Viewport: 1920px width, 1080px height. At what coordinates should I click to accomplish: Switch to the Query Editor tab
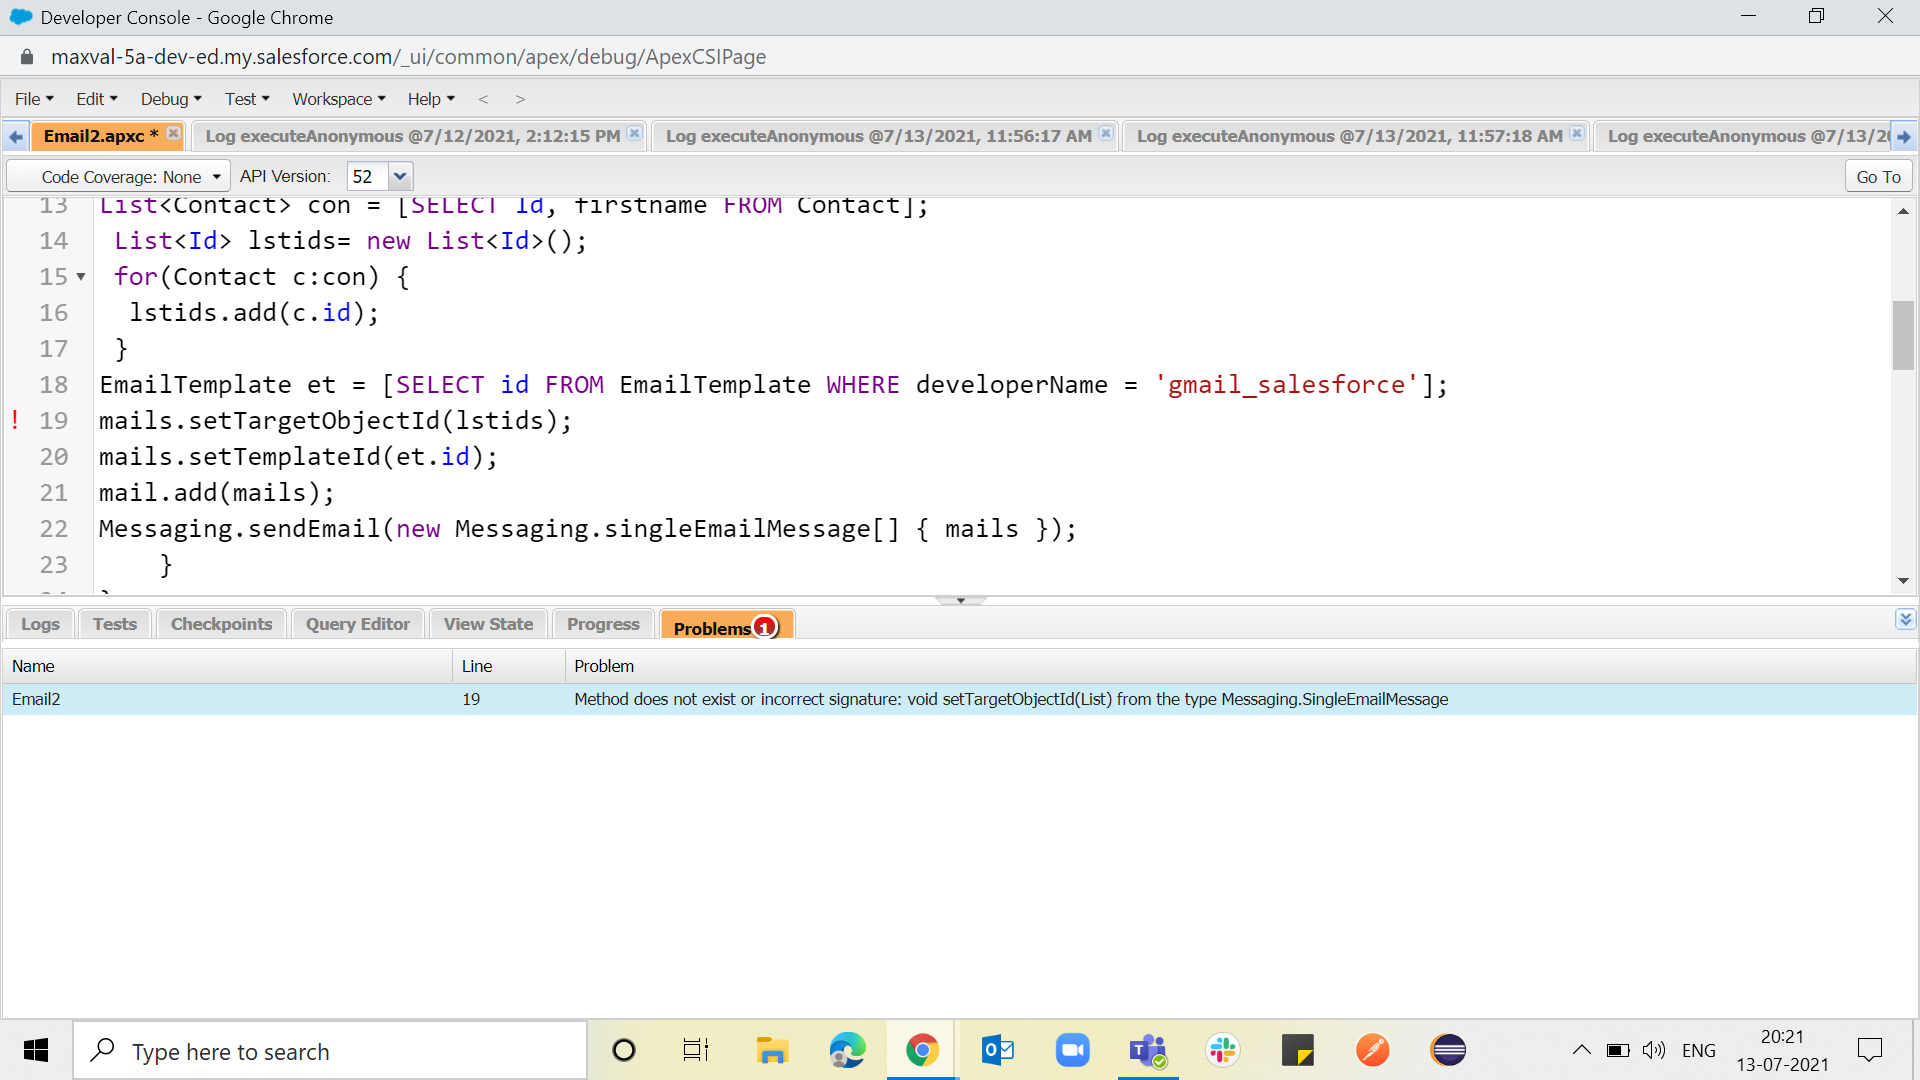tap(357, 623)
